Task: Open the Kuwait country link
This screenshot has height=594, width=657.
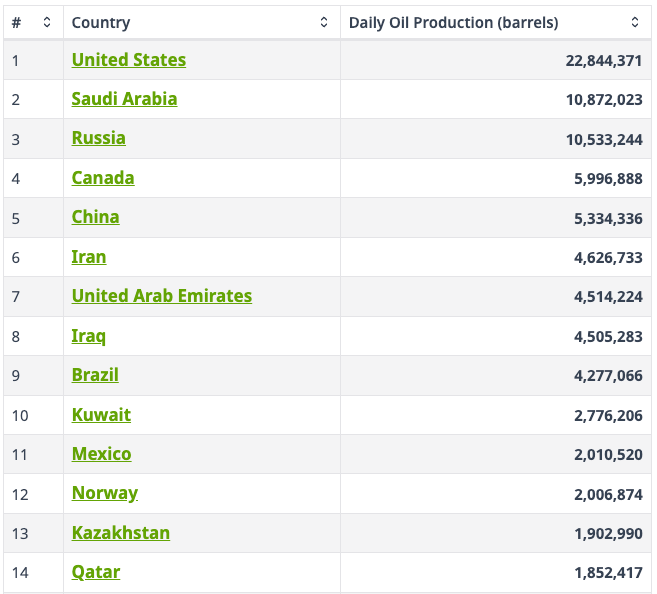Action: point(101,415)
